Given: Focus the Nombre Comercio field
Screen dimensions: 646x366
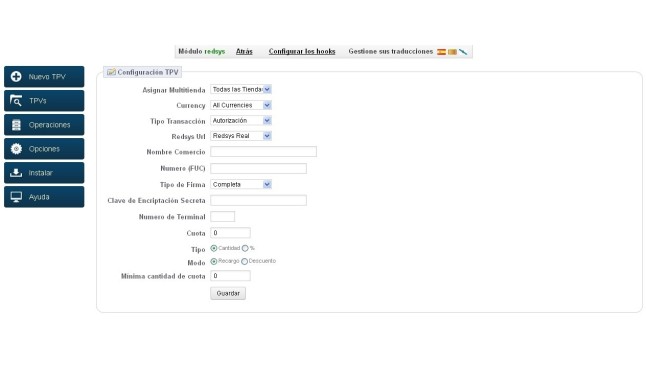Looking at the screenshot, I should (x=263, y=152).
